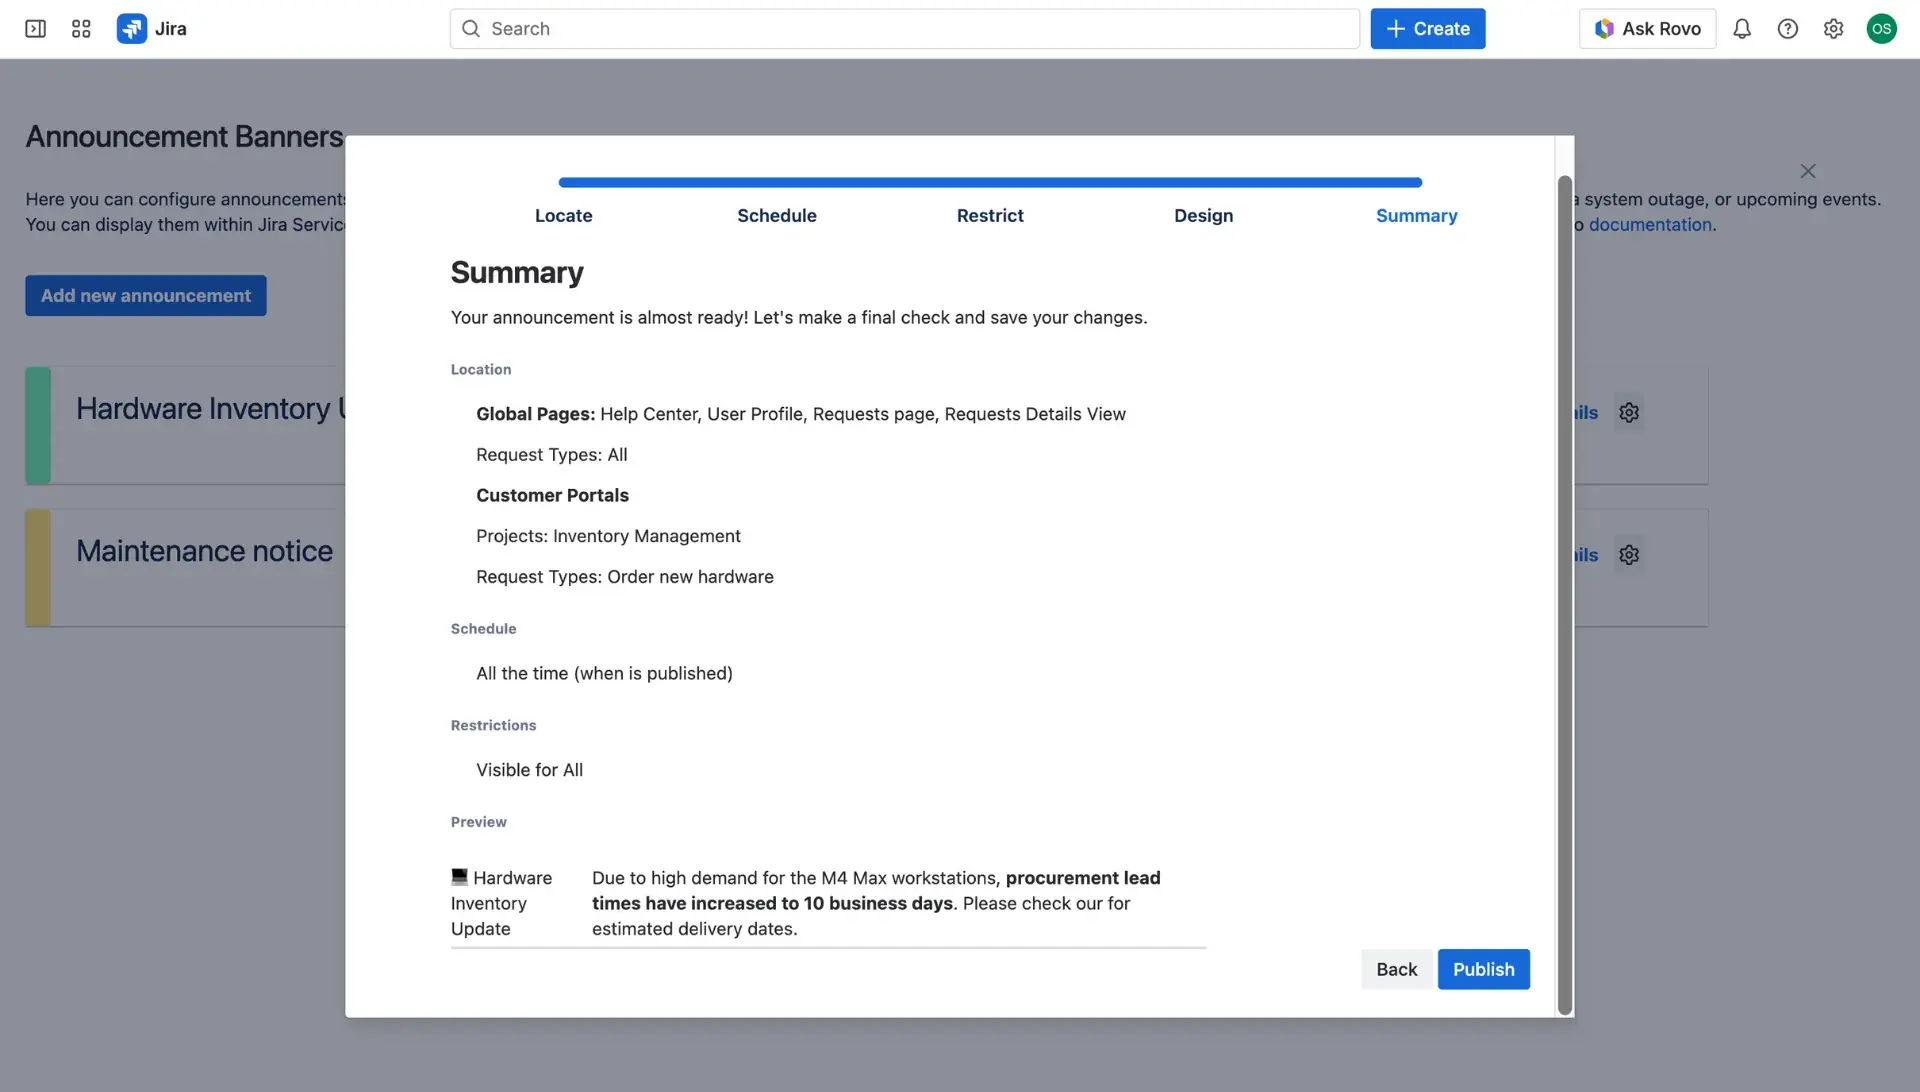Image resolution: width=1920 pixels, height=1092 pixels.
Task: Open notifications via the bell icon
Action: (1742, 28)
